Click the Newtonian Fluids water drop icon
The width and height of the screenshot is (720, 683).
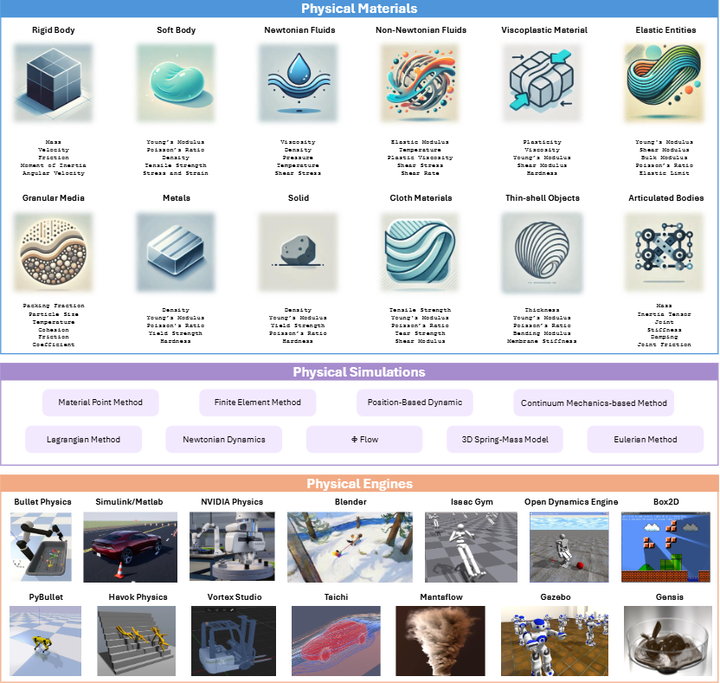point(298,83)
